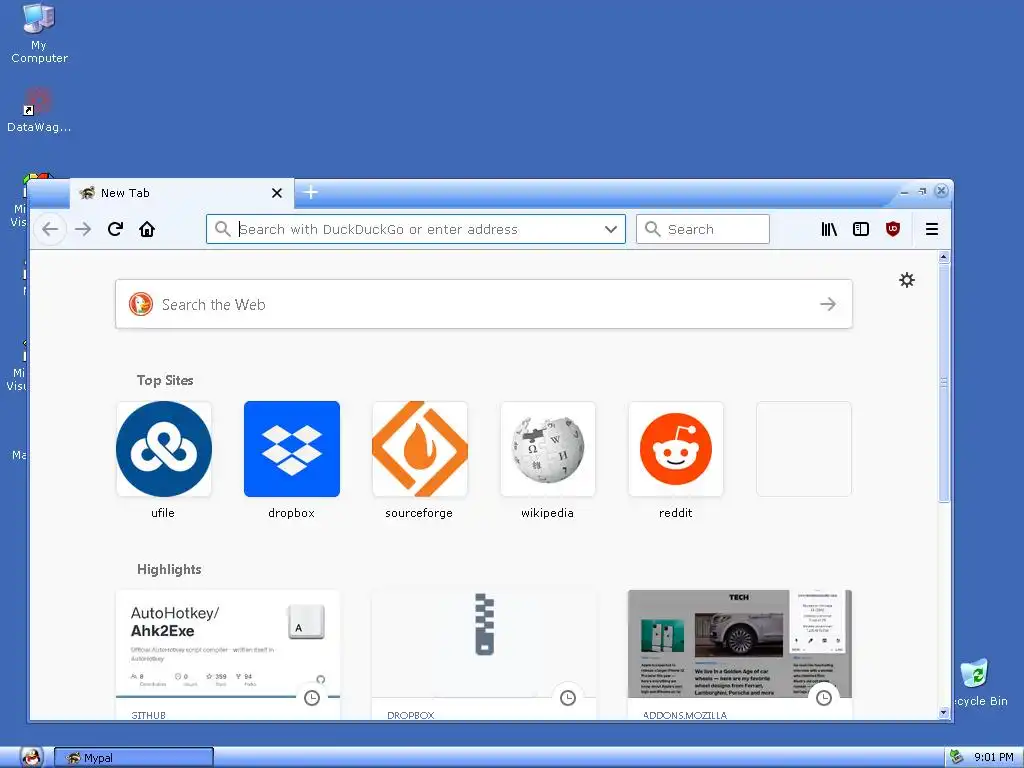This screenshot has width=1024, height=768.
Task: Click the Search the Web box
Action: pos(484,304)
